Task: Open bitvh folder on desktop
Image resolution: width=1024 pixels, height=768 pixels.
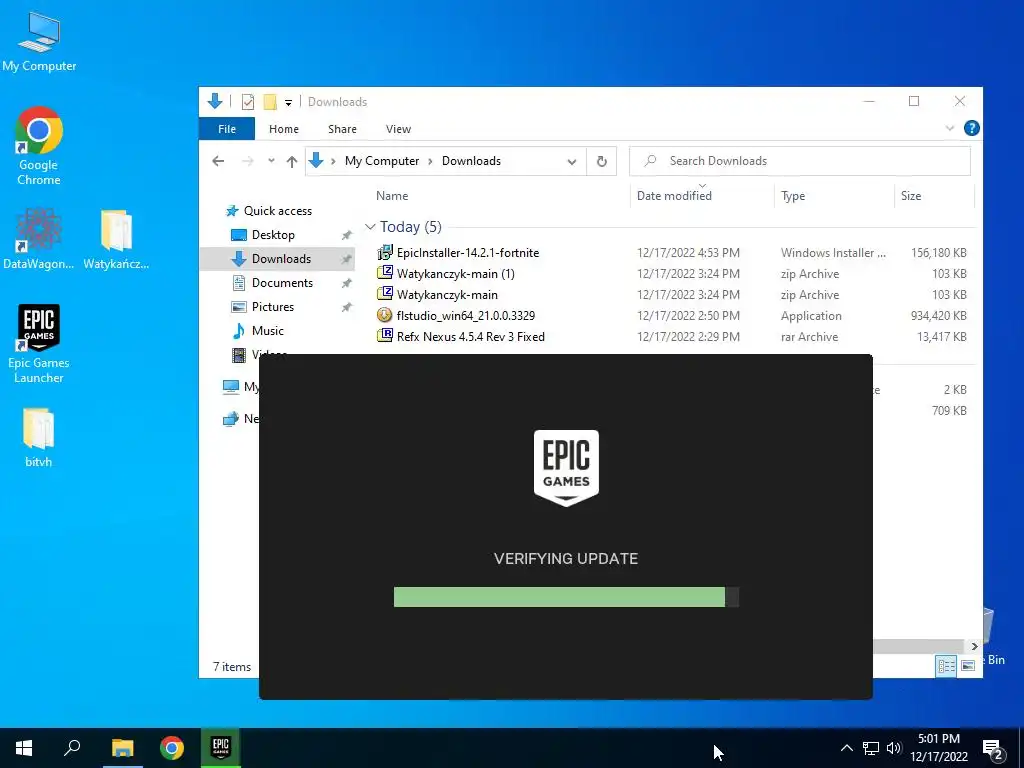Action: pos(39,438)
